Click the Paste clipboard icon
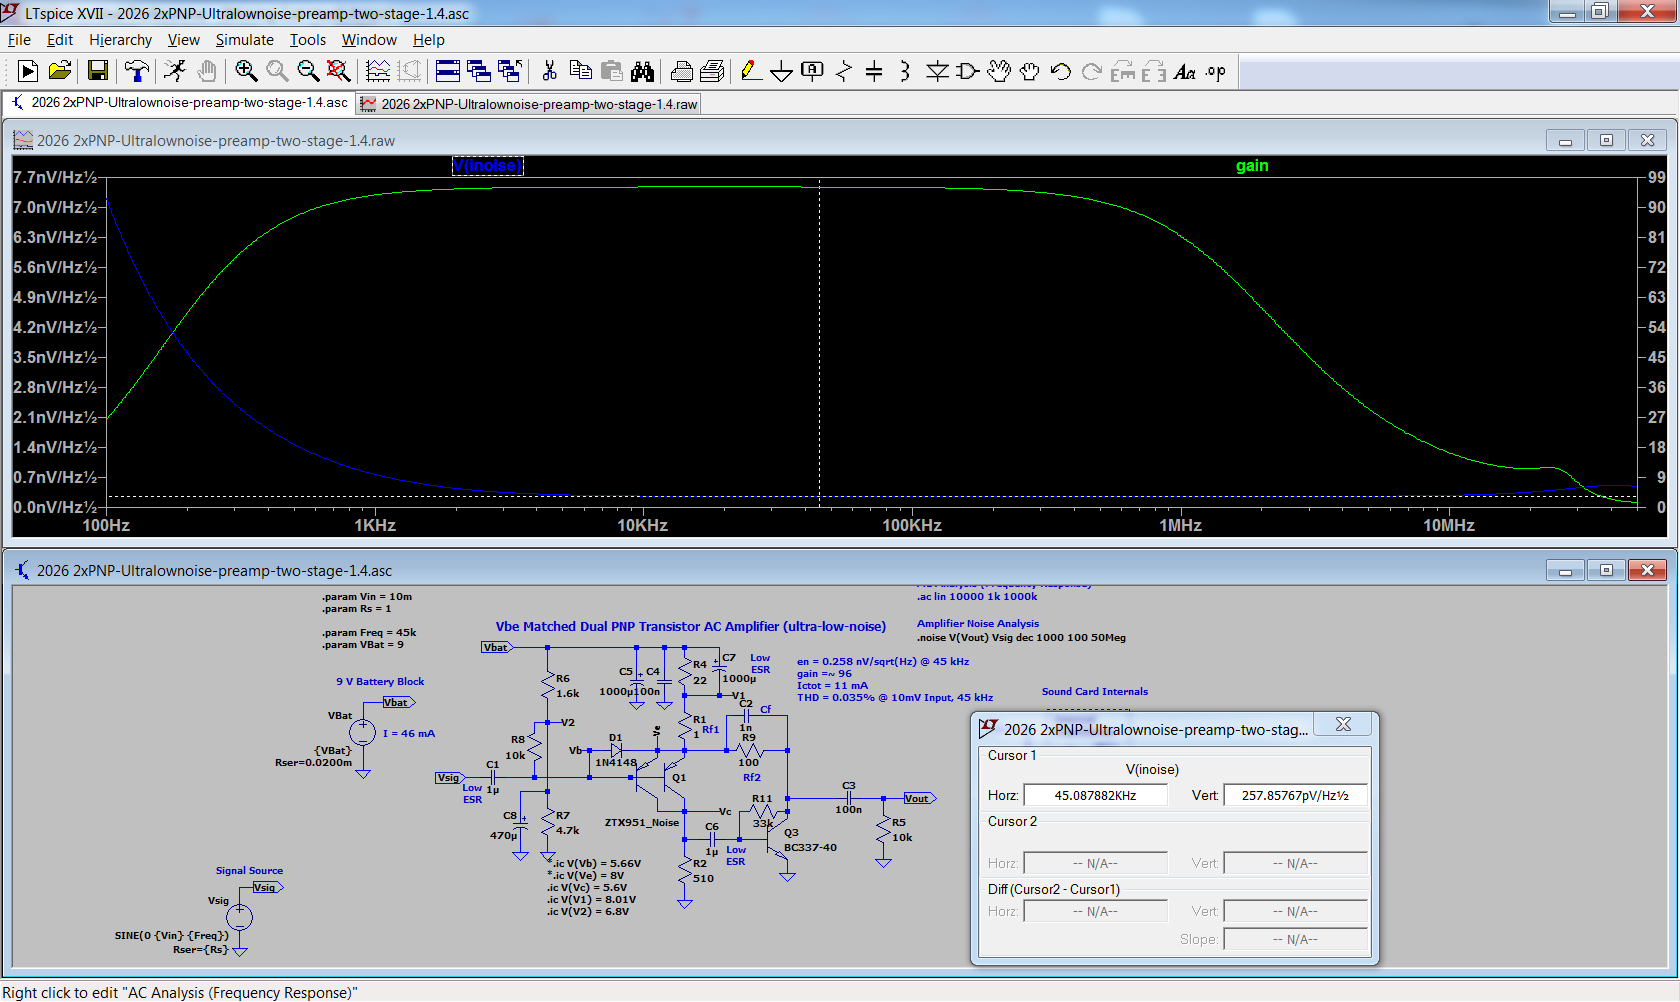The width and height of the screenshot is (1680, 1002). pos(611,71)
